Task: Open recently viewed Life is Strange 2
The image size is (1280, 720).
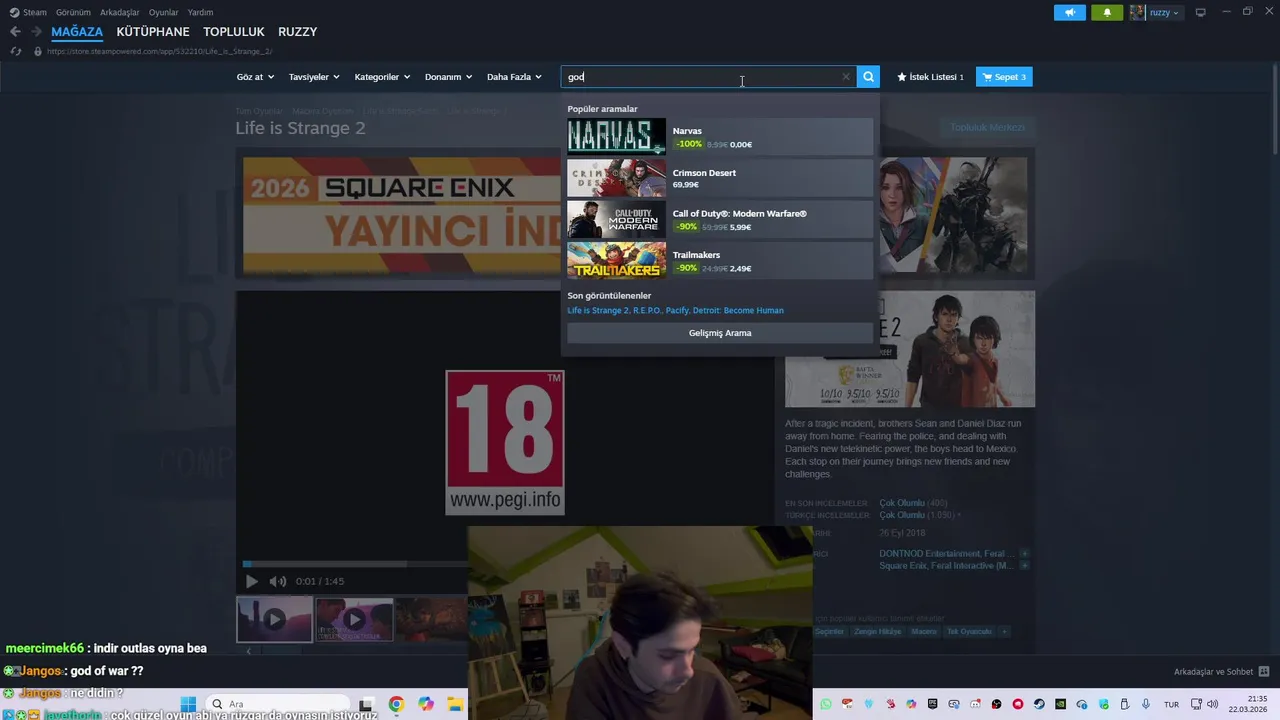Action: 598,310
